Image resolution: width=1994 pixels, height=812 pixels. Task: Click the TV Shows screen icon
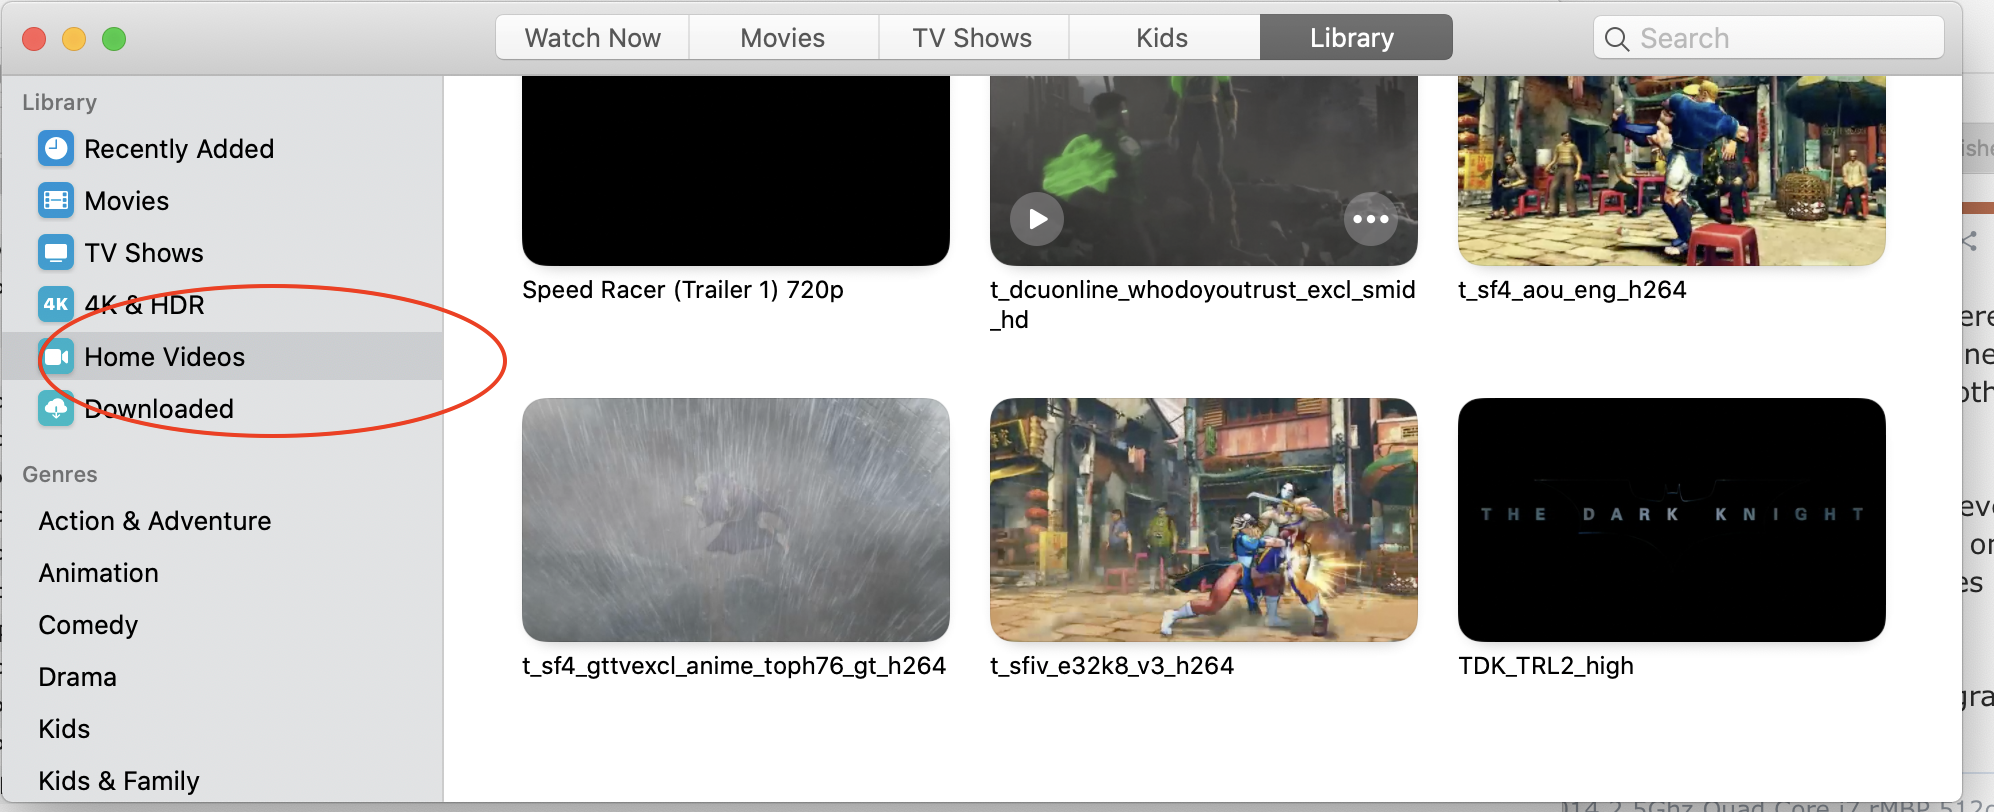[x=56, y=253]
